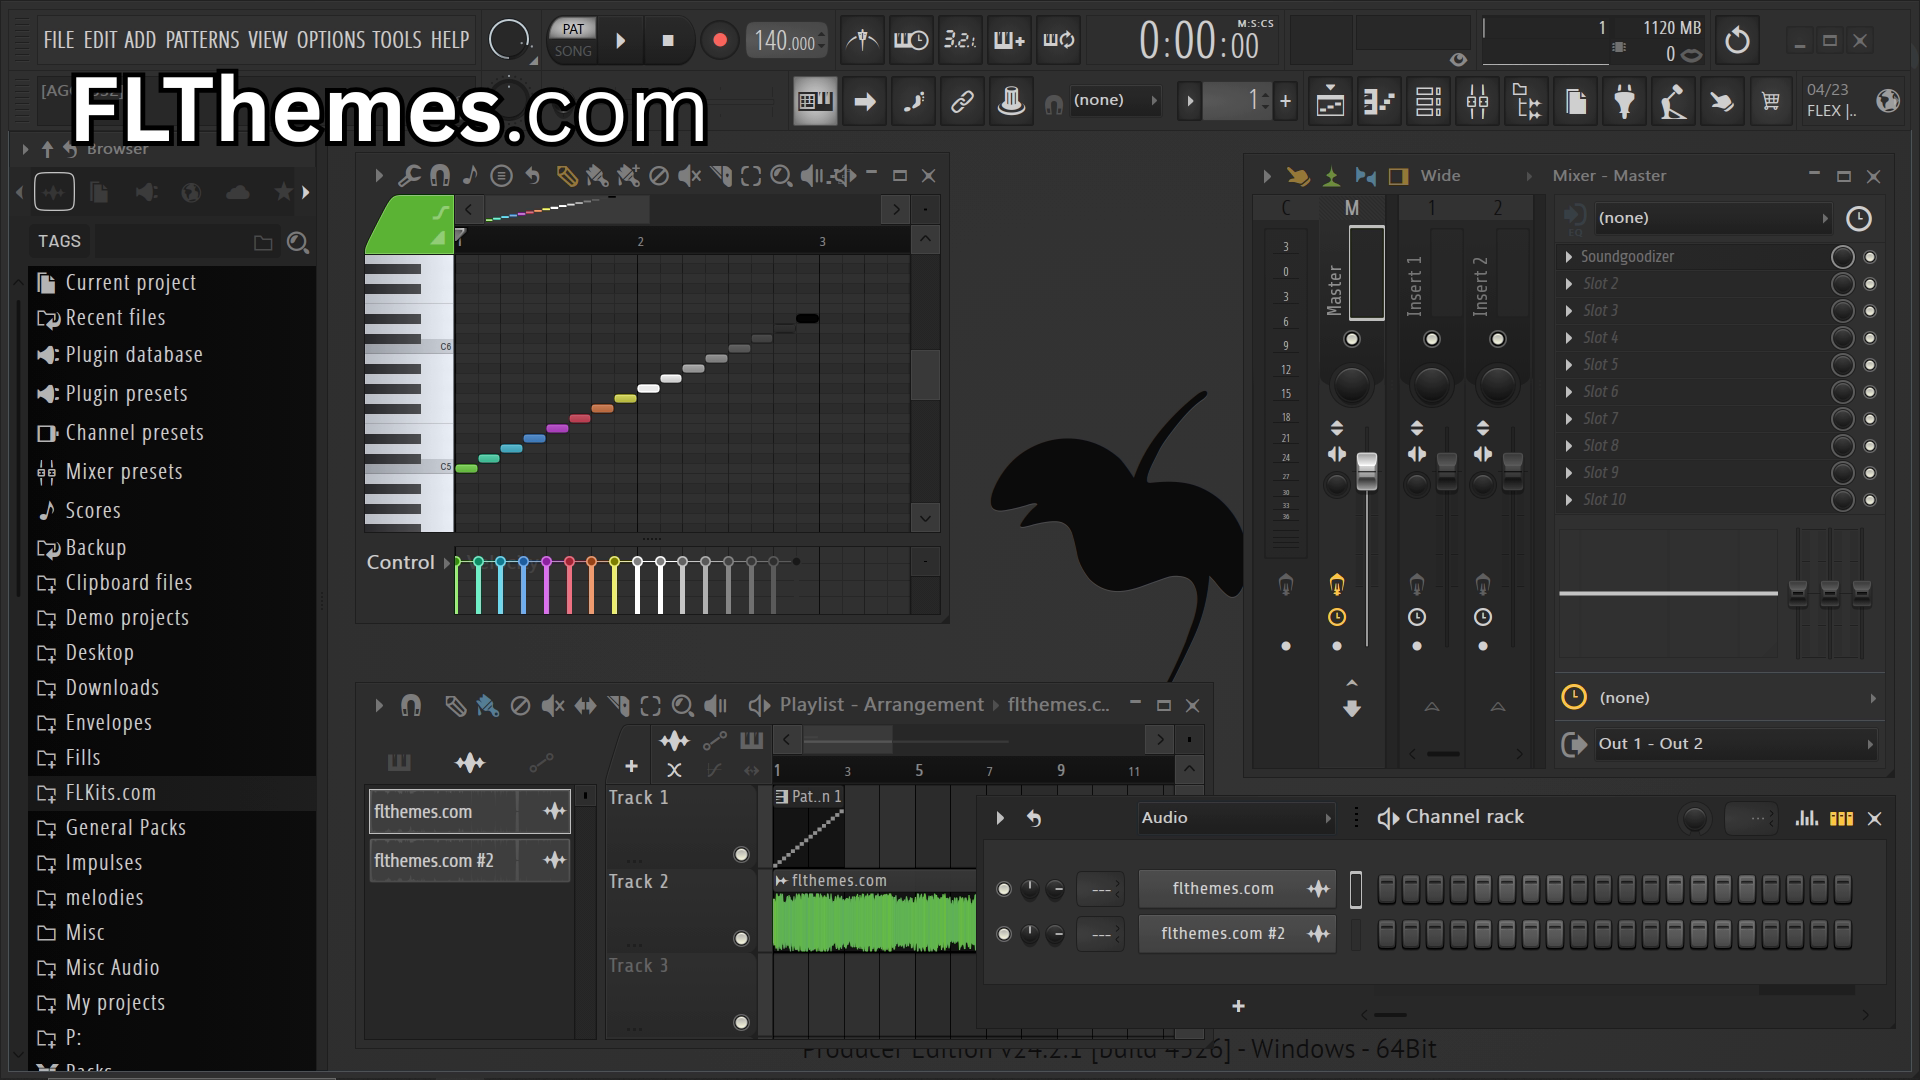1920x1080 pixels.
Task: Mute the flthemes.com channel in channel rack
Action: [1004, 889]
